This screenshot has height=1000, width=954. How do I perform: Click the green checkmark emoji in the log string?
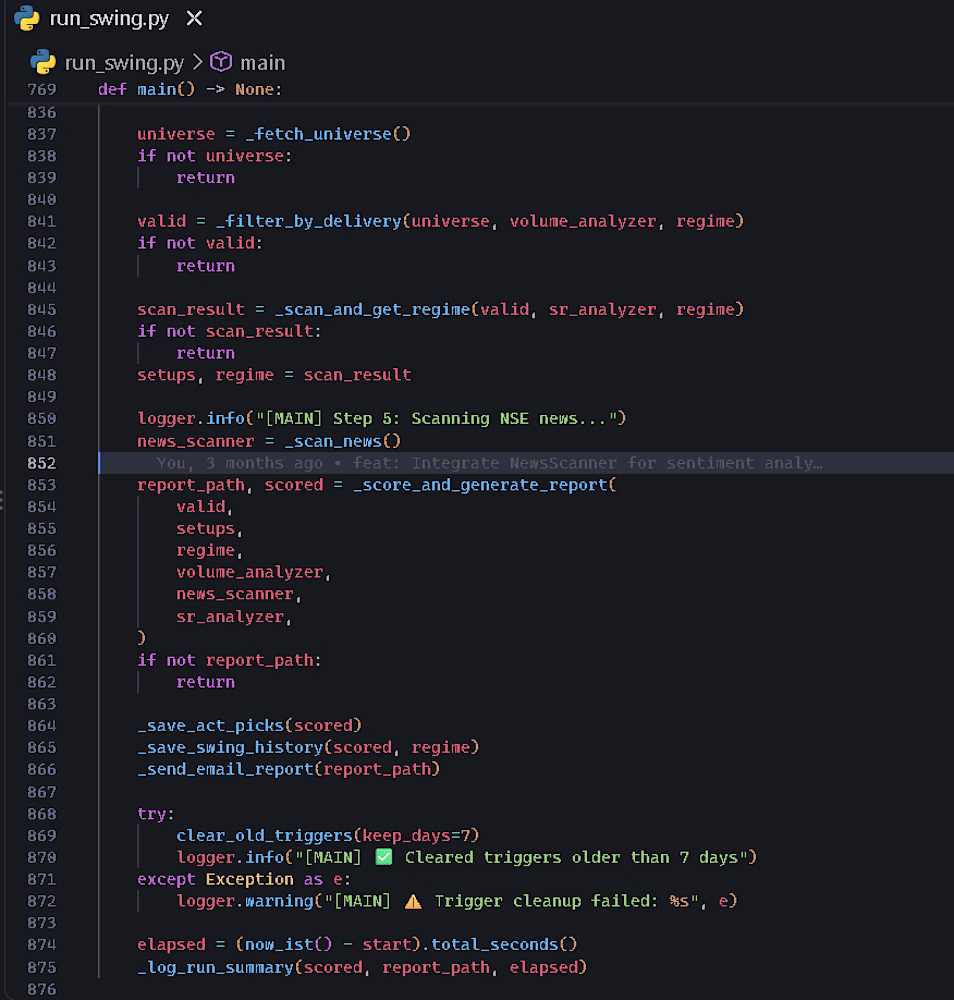click(x=384, y=857)
